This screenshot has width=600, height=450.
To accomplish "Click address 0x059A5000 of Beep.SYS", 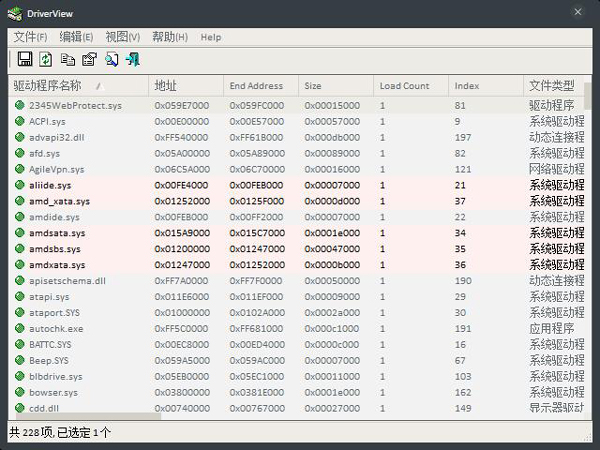I will pos(182,360).
